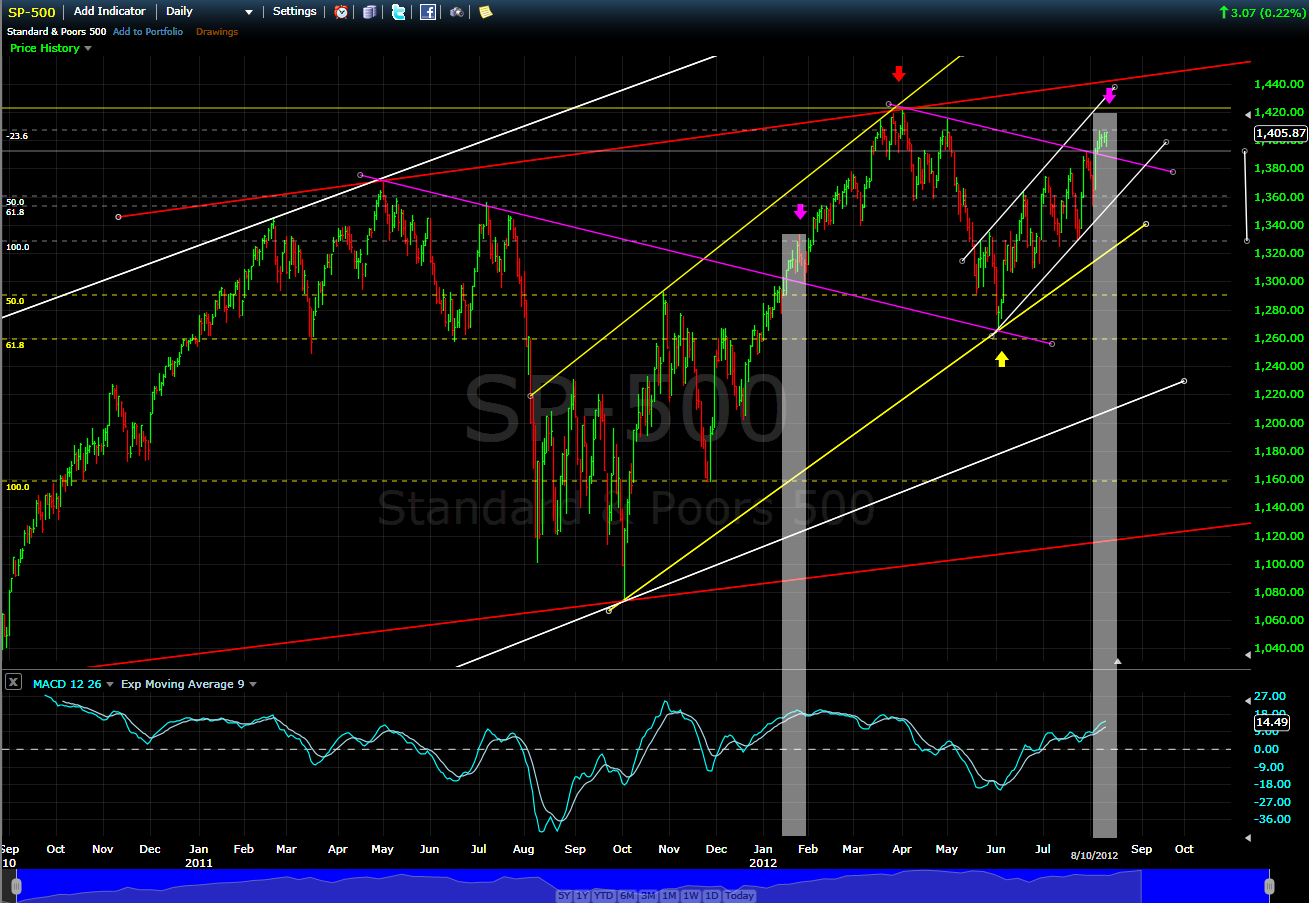The image size is (1309, 903).
Task: Click the red down arrow drawing near April
Action: pos(898,73)
